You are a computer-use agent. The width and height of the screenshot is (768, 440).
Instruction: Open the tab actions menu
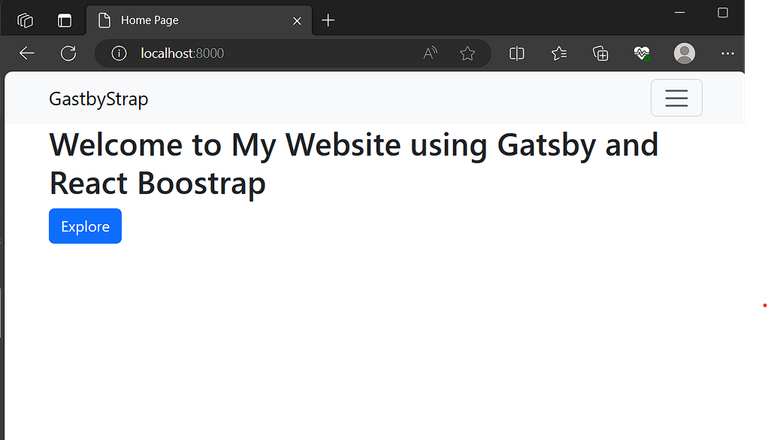(x=65, y=20)
